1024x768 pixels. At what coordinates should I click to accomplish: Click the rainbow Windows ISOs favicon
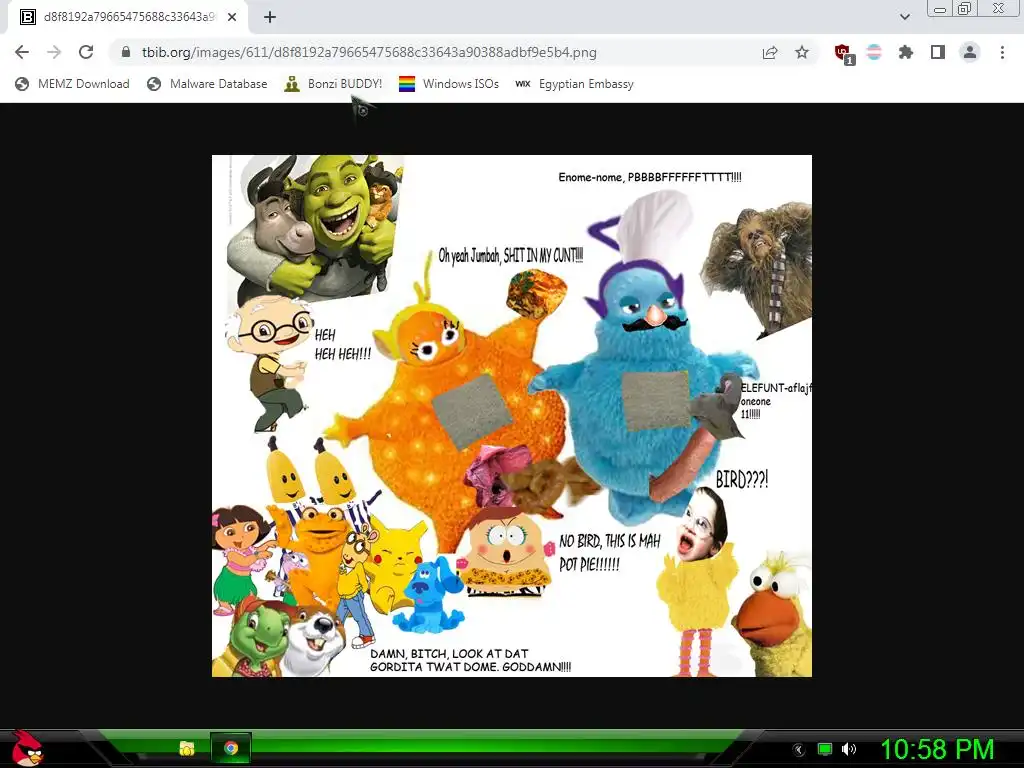407,84
